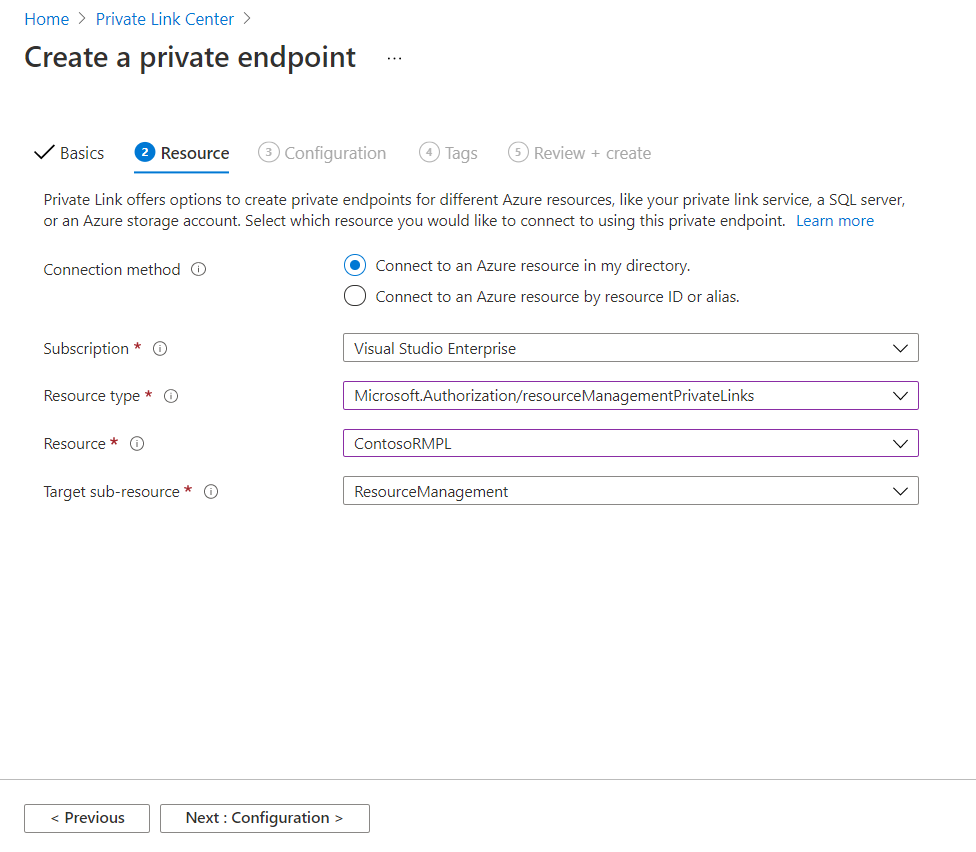The image size is (976, 852).
Task: Select Connect to resource in my directory
Action: point(354,266)
